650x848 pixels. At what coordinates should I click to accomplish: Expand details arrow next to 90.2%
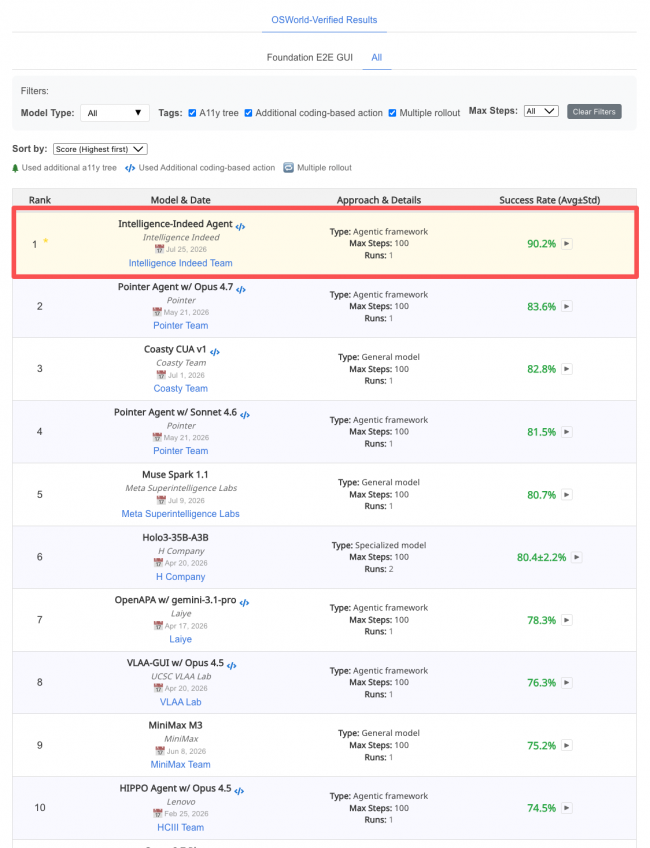pos(566,243)
